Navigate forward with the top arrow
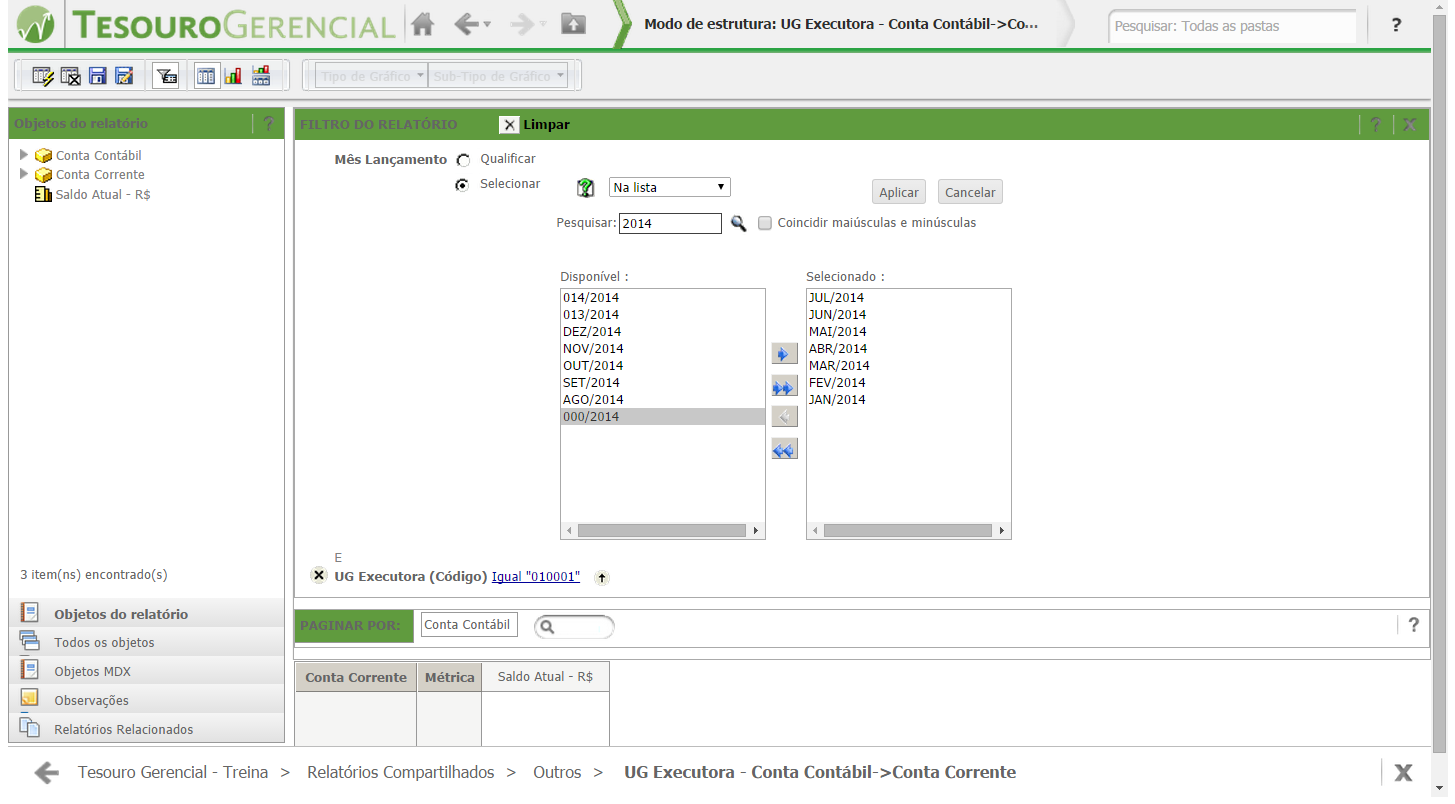1455x804 pixels. pyautogui.click(x=522, y=25)
